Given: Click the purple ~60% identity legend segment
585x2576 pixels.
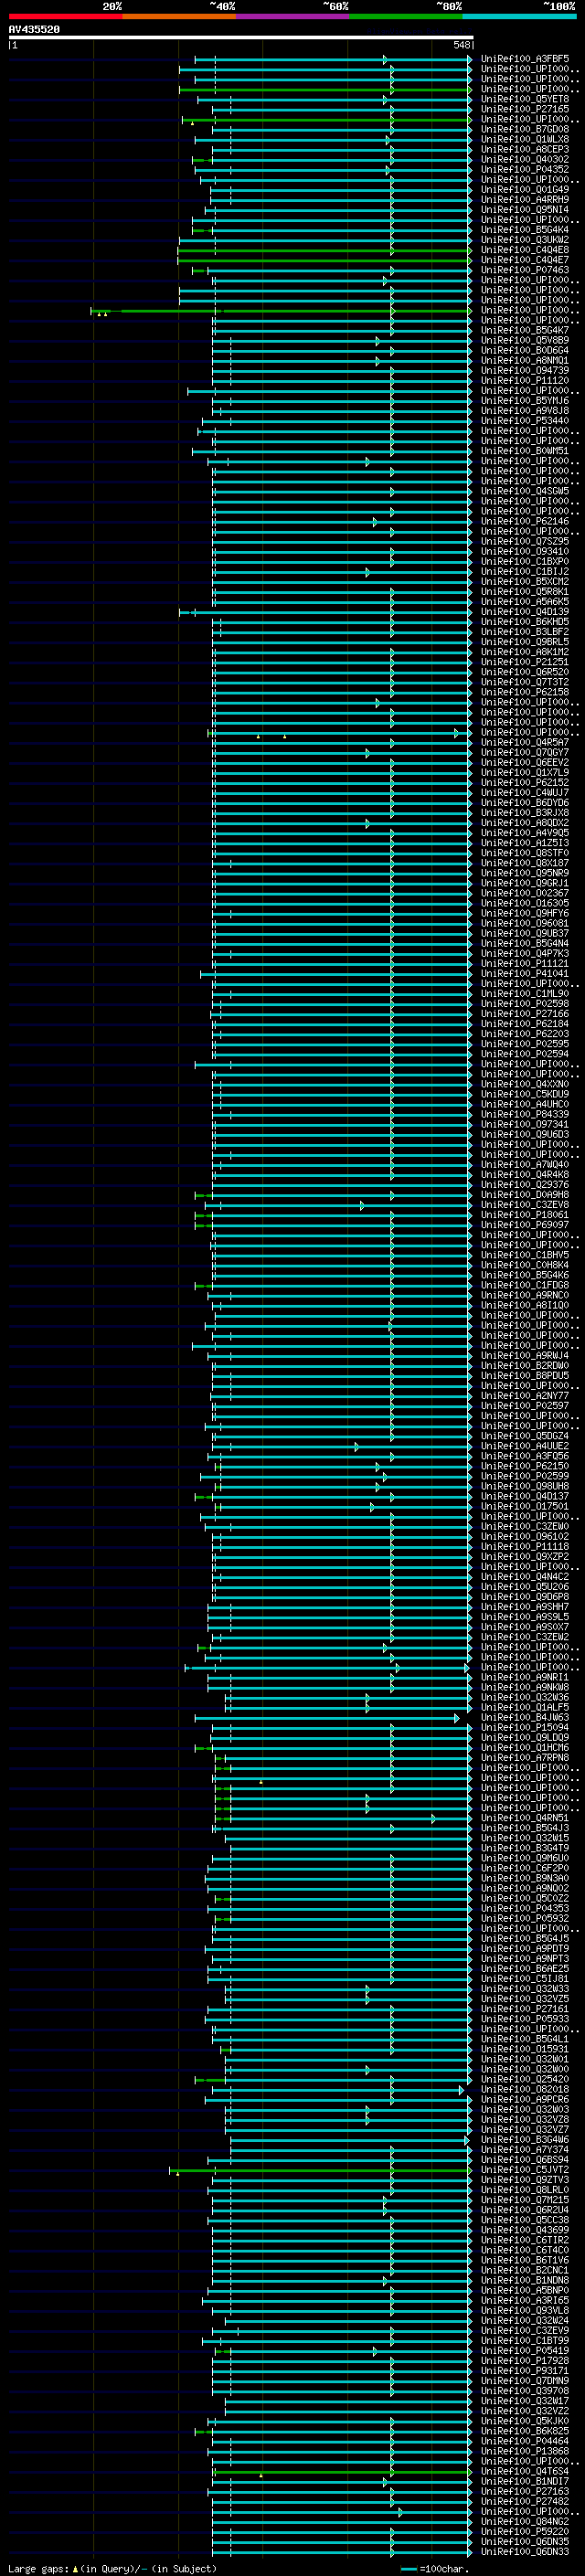Looking at the screenshot, I should pos(293,17).
